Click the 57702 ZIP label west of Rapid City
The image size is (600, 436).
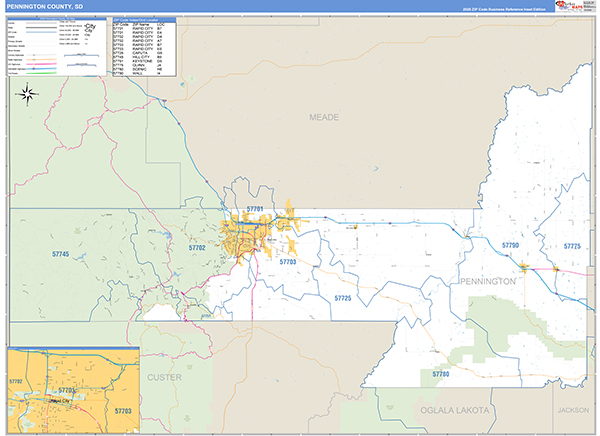[196, 246]
